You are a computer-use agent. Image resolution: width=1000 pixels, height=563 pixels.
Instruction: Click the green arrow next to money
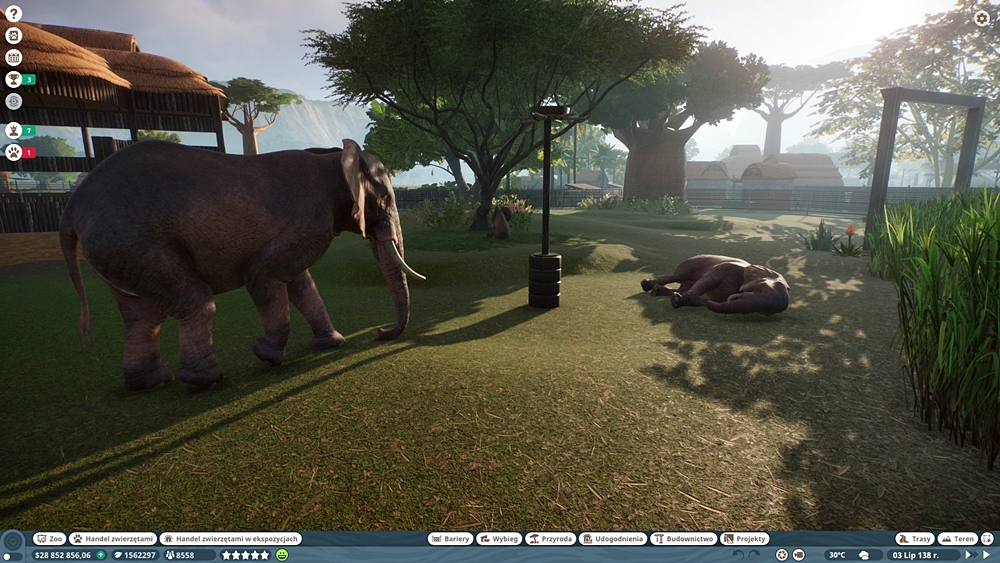click(x=100, y=555)
